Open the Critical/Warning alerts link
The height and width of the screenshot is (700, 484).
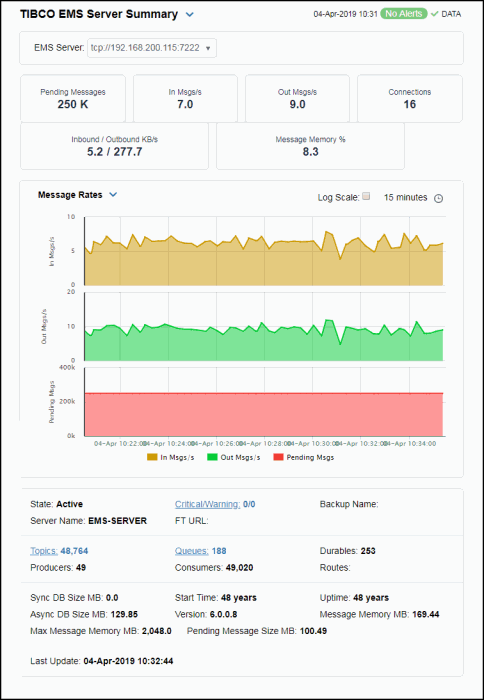[208, 504]
